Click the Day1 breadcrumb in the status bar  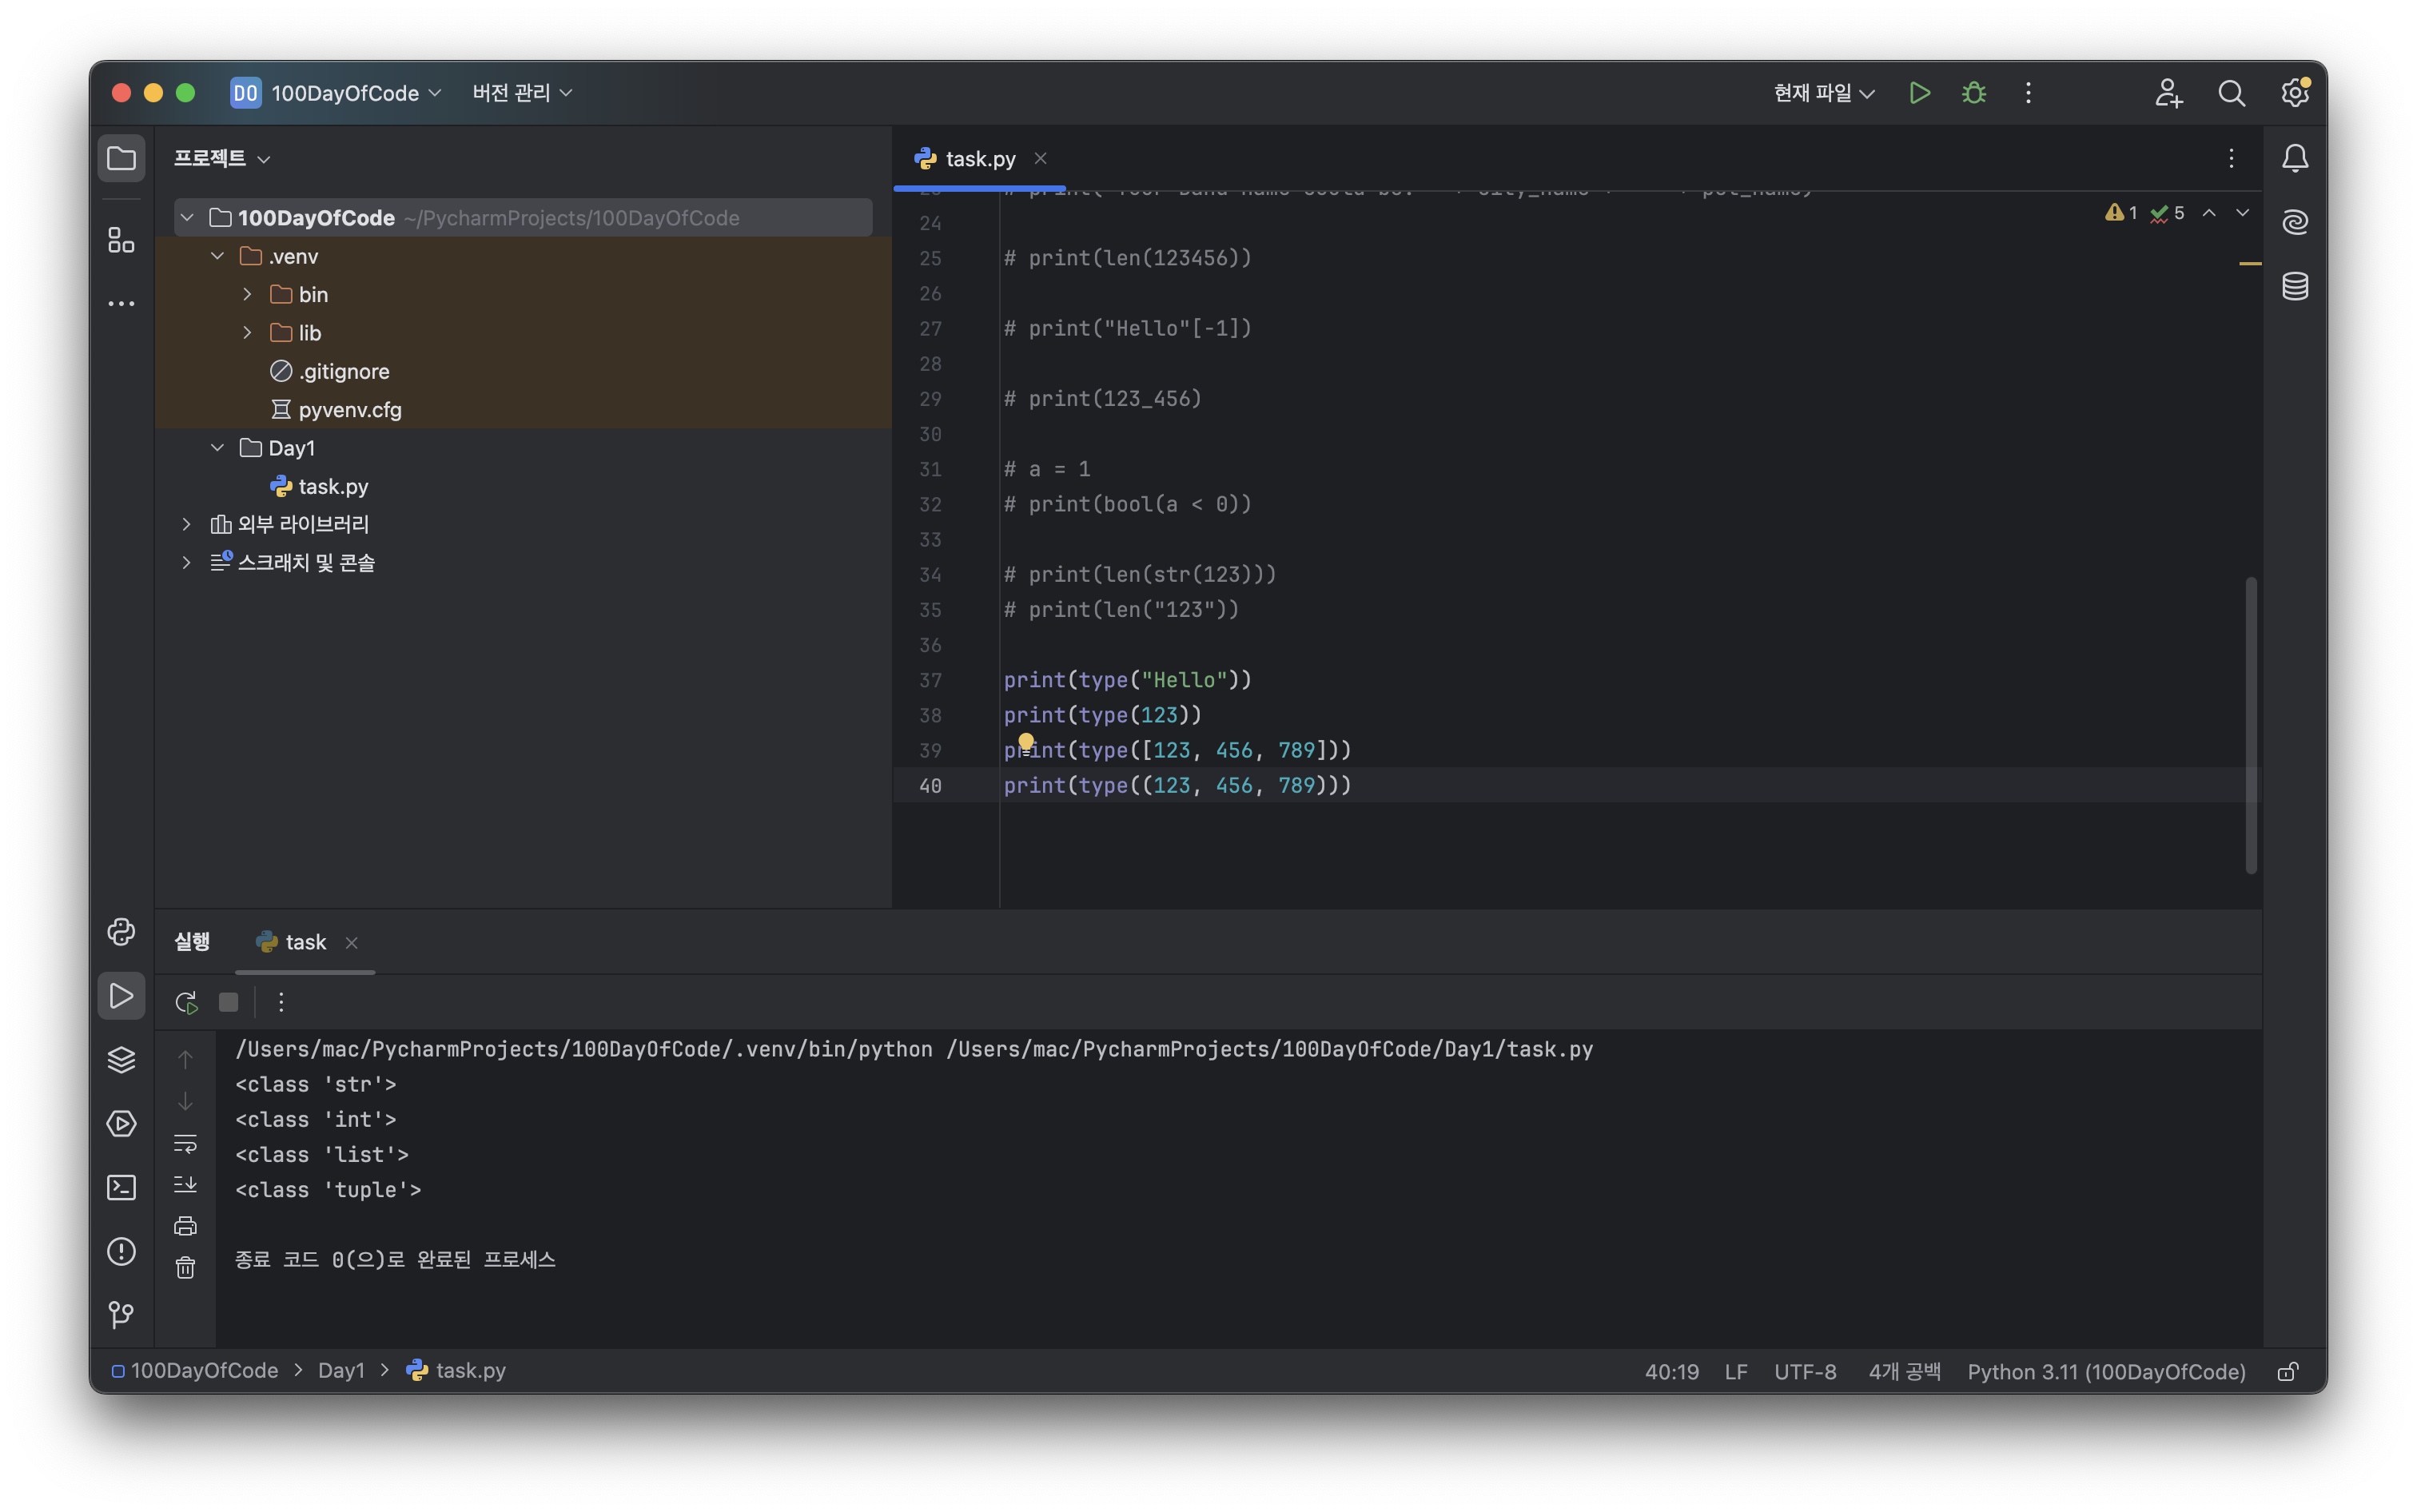click(x=341, y=1370)
